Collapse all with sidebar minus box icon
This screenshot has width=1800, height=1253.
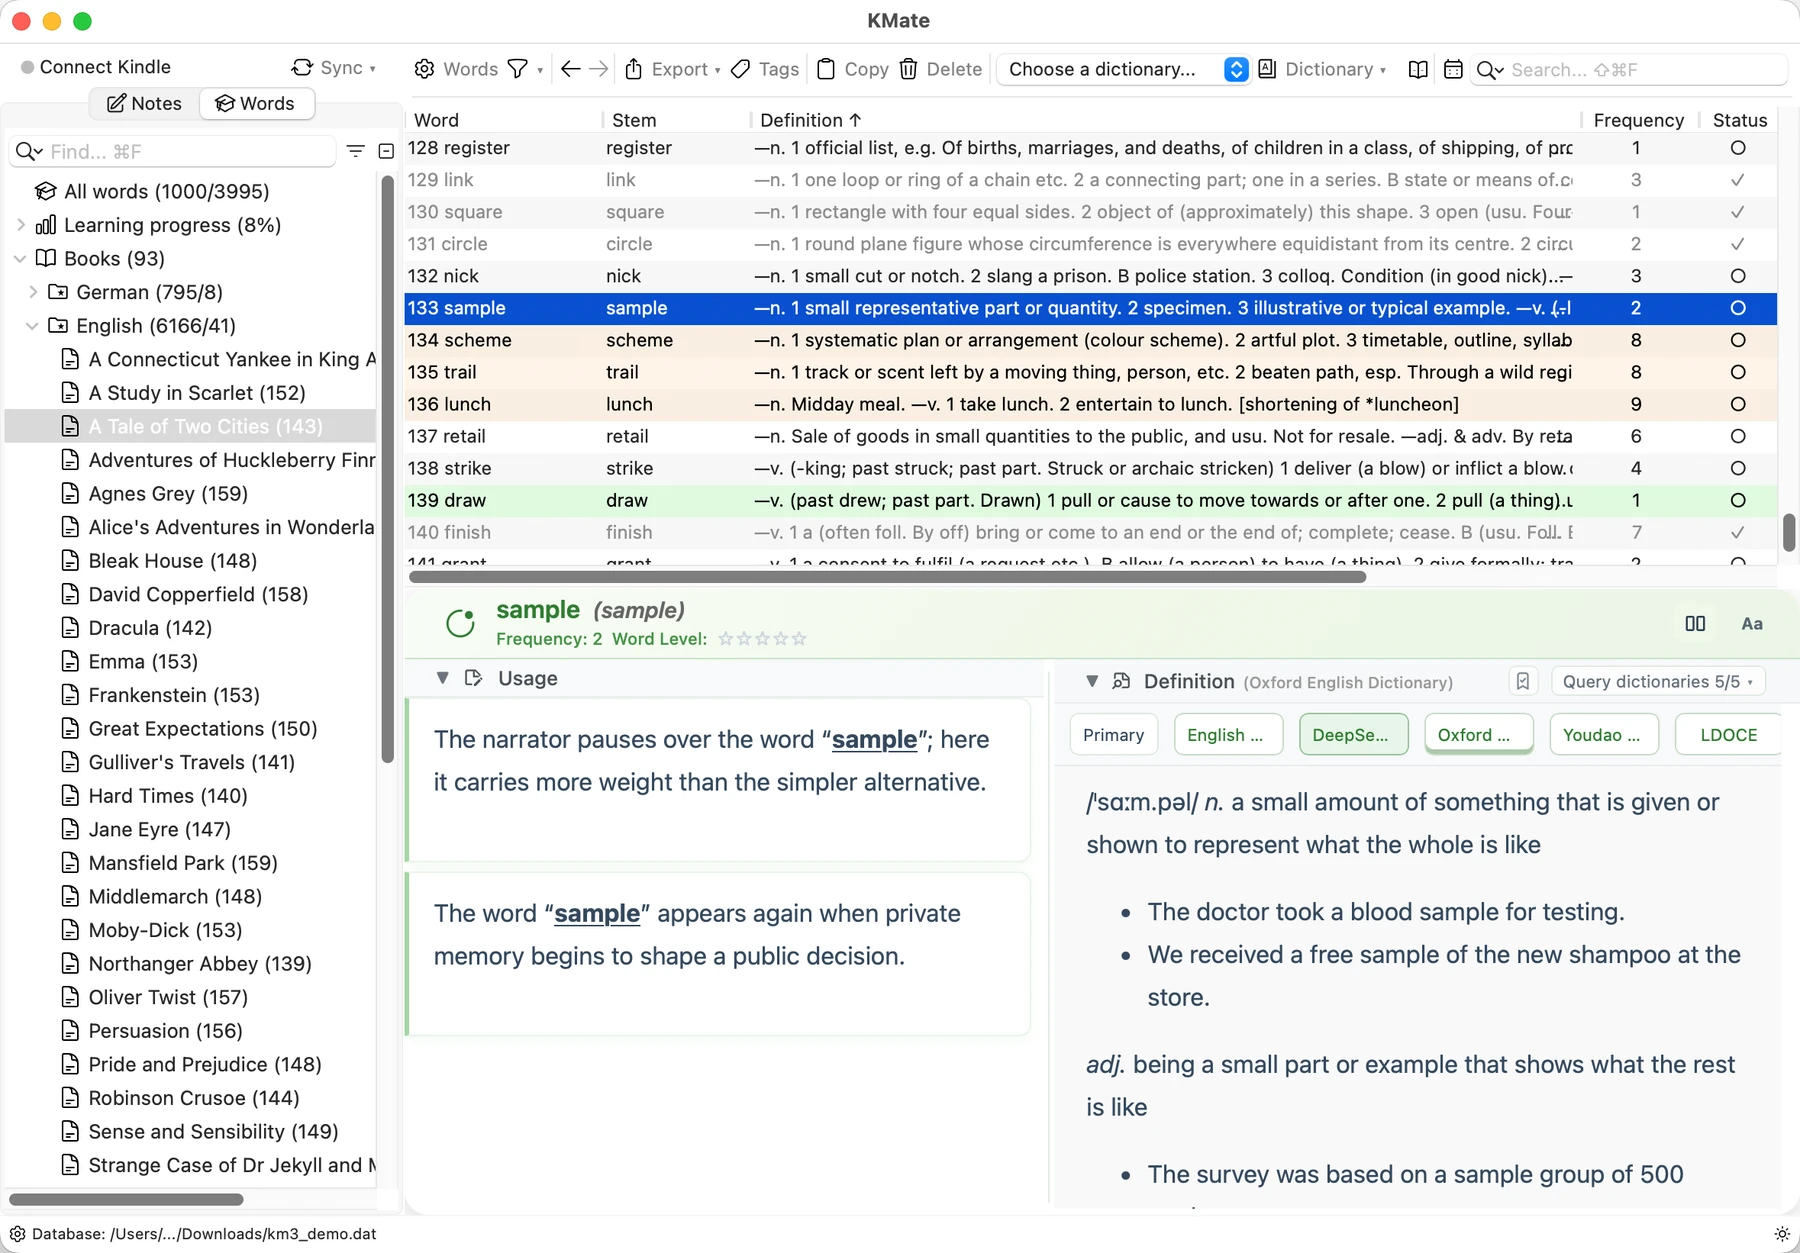386,151
